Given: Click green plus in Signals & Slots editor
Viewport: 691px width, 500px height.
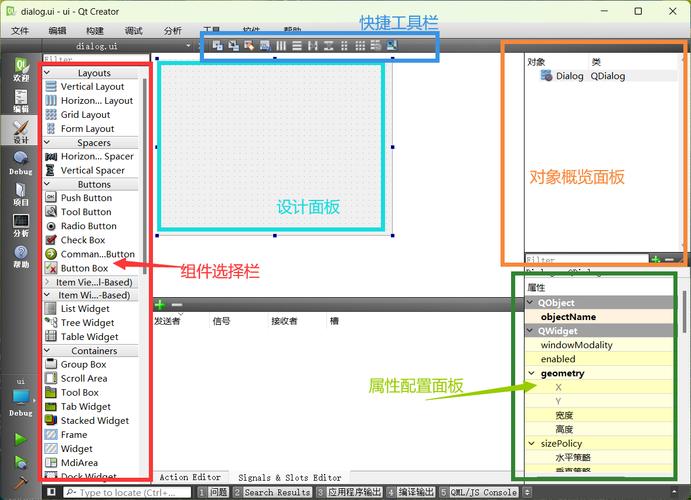Looking at the screenshot, I should tap(160, 304).
